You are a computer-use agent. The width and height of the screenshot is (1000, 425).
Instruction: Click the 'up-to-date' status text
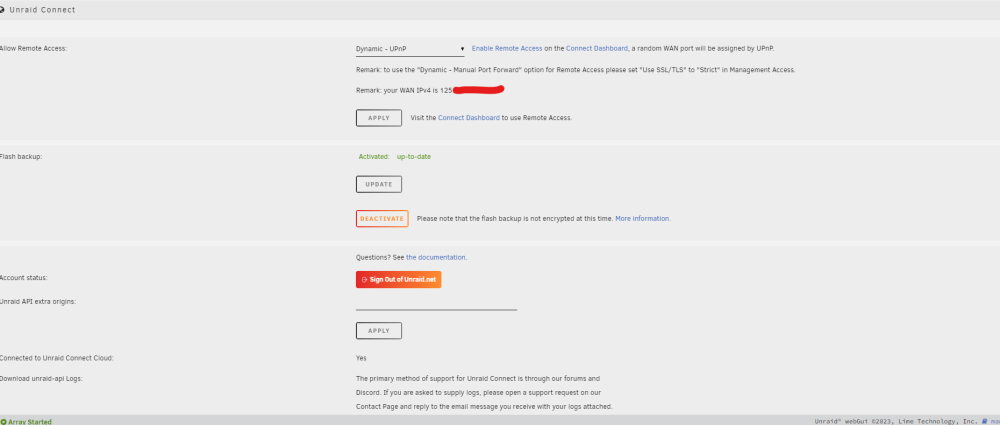414,156
